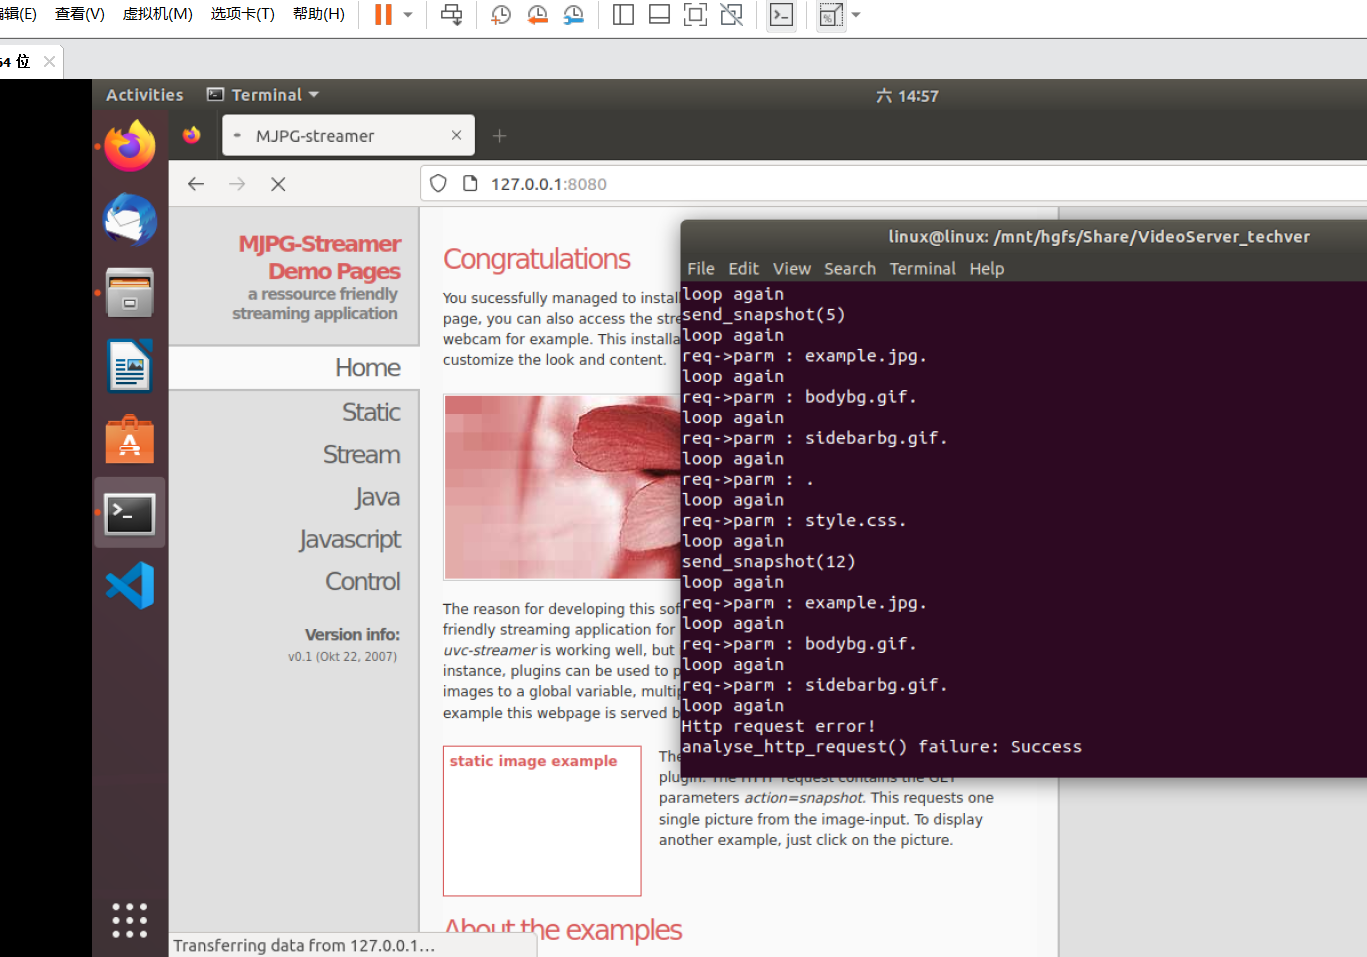
Task: Open the Files manager from the dock
Action: (x=130, y=293)
